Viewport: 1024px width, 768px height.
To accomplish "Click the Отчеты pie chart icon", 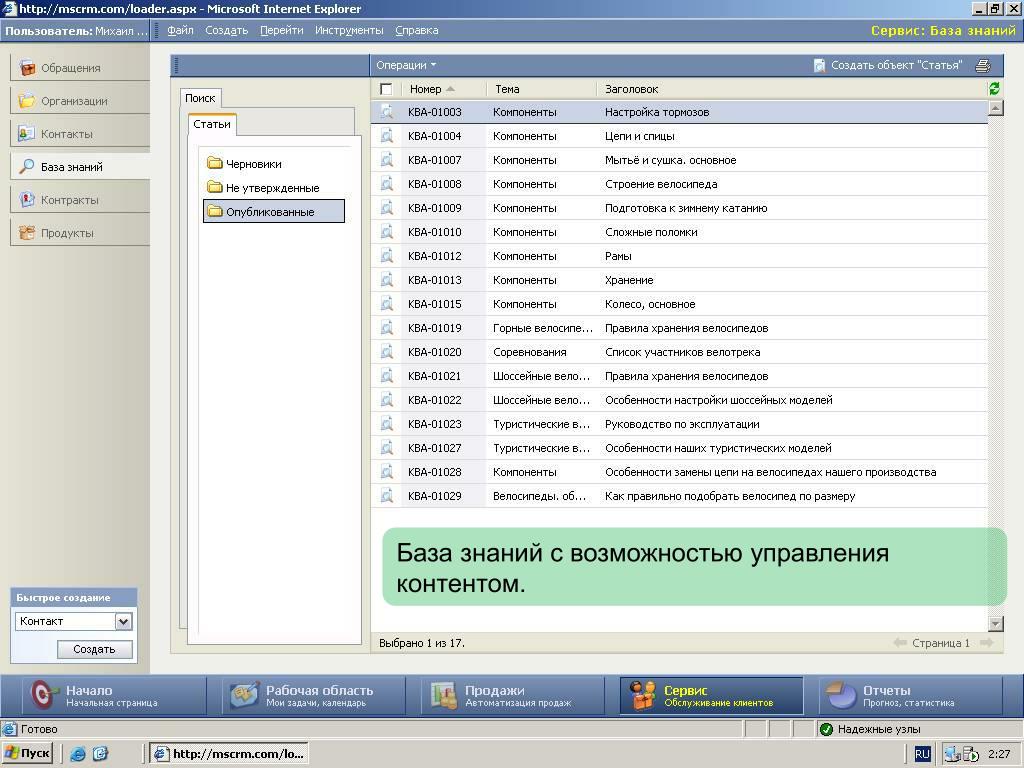I will [x=841, y=696].
